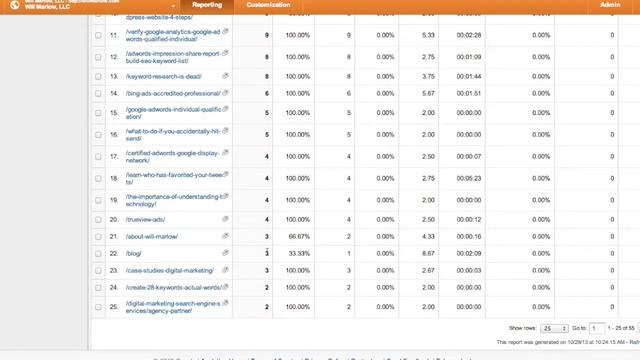Click the '1 - 25 of 55' pagination text
640x360 pixels.
point(621,328)
